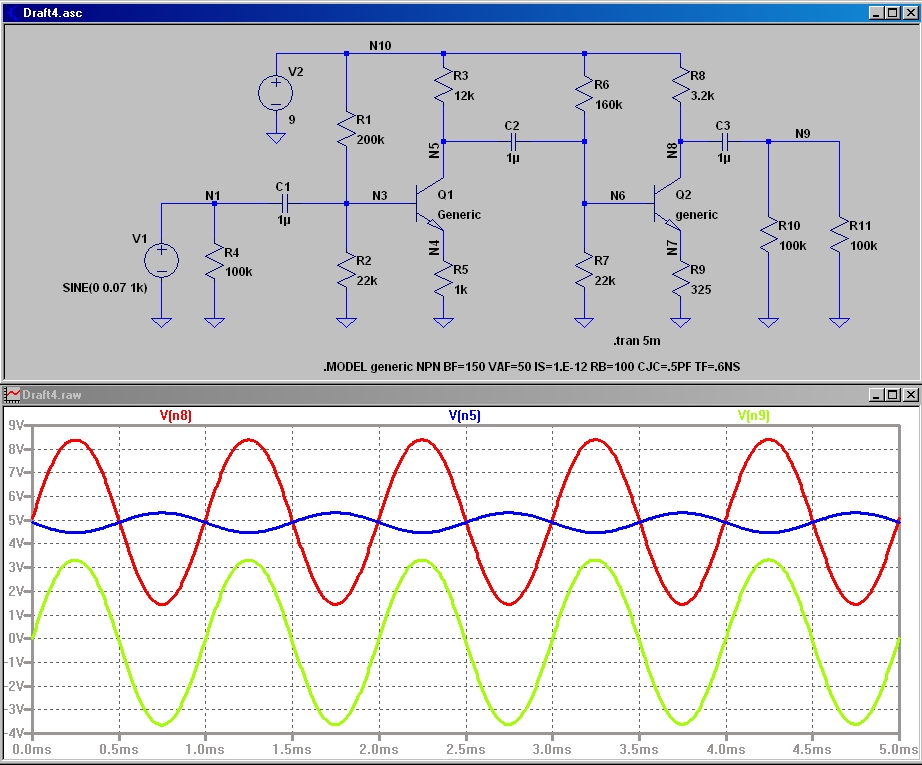The image size is (922, 765).
Task: Maximize the Draft4.asc schematic window
Action: [x=893, y=13]
